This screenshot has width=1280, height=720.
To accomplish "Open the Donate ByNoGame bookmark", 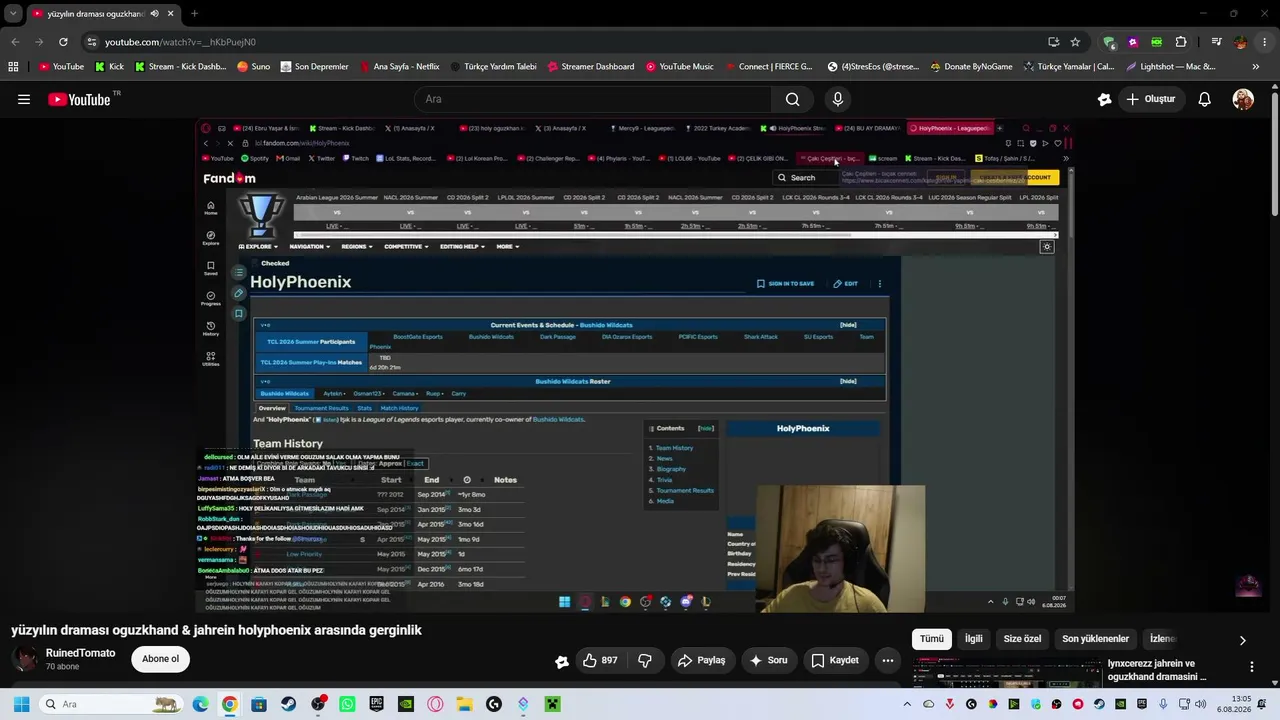I will [971, 67].
